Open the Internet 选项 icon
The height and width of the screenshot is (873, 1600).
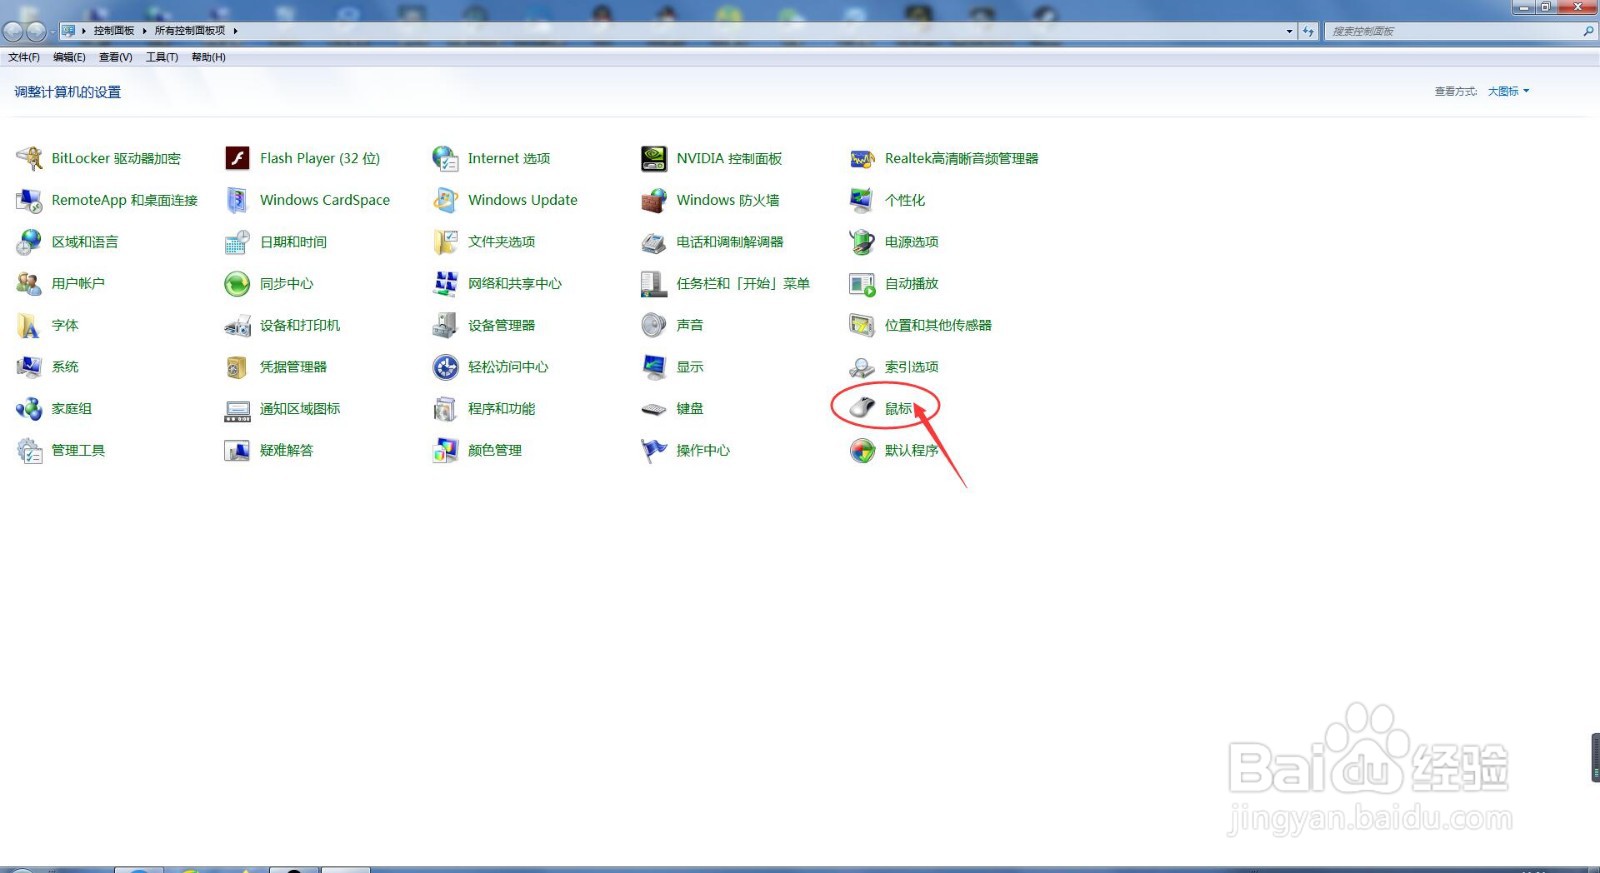(x=445, y=158)
